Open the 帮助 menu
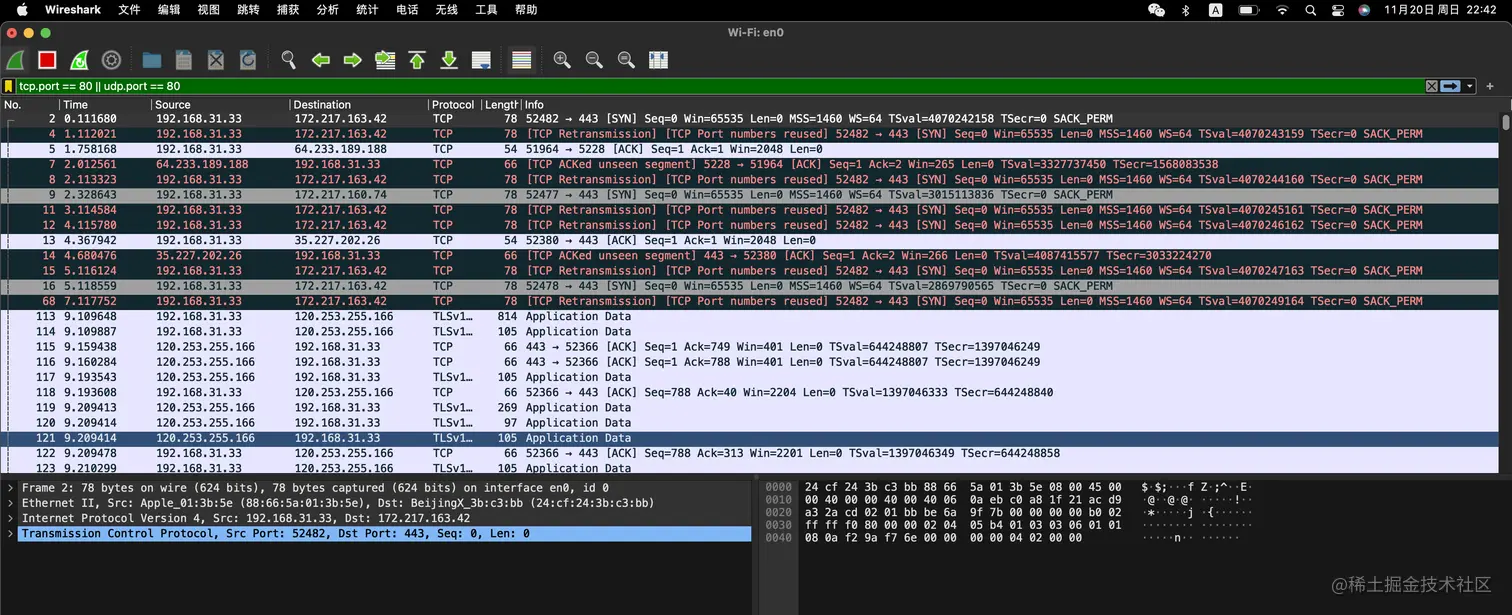This screenshot has height=615, width=1512. 526,10
